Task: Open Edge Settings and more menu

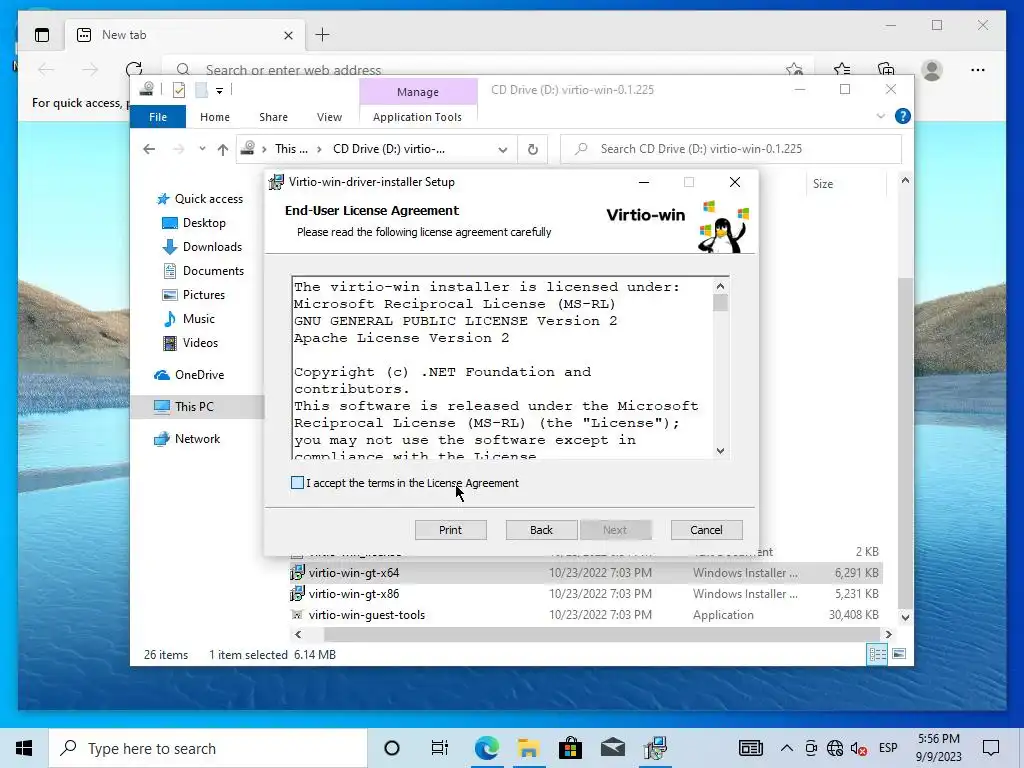Action: point(978,70)
